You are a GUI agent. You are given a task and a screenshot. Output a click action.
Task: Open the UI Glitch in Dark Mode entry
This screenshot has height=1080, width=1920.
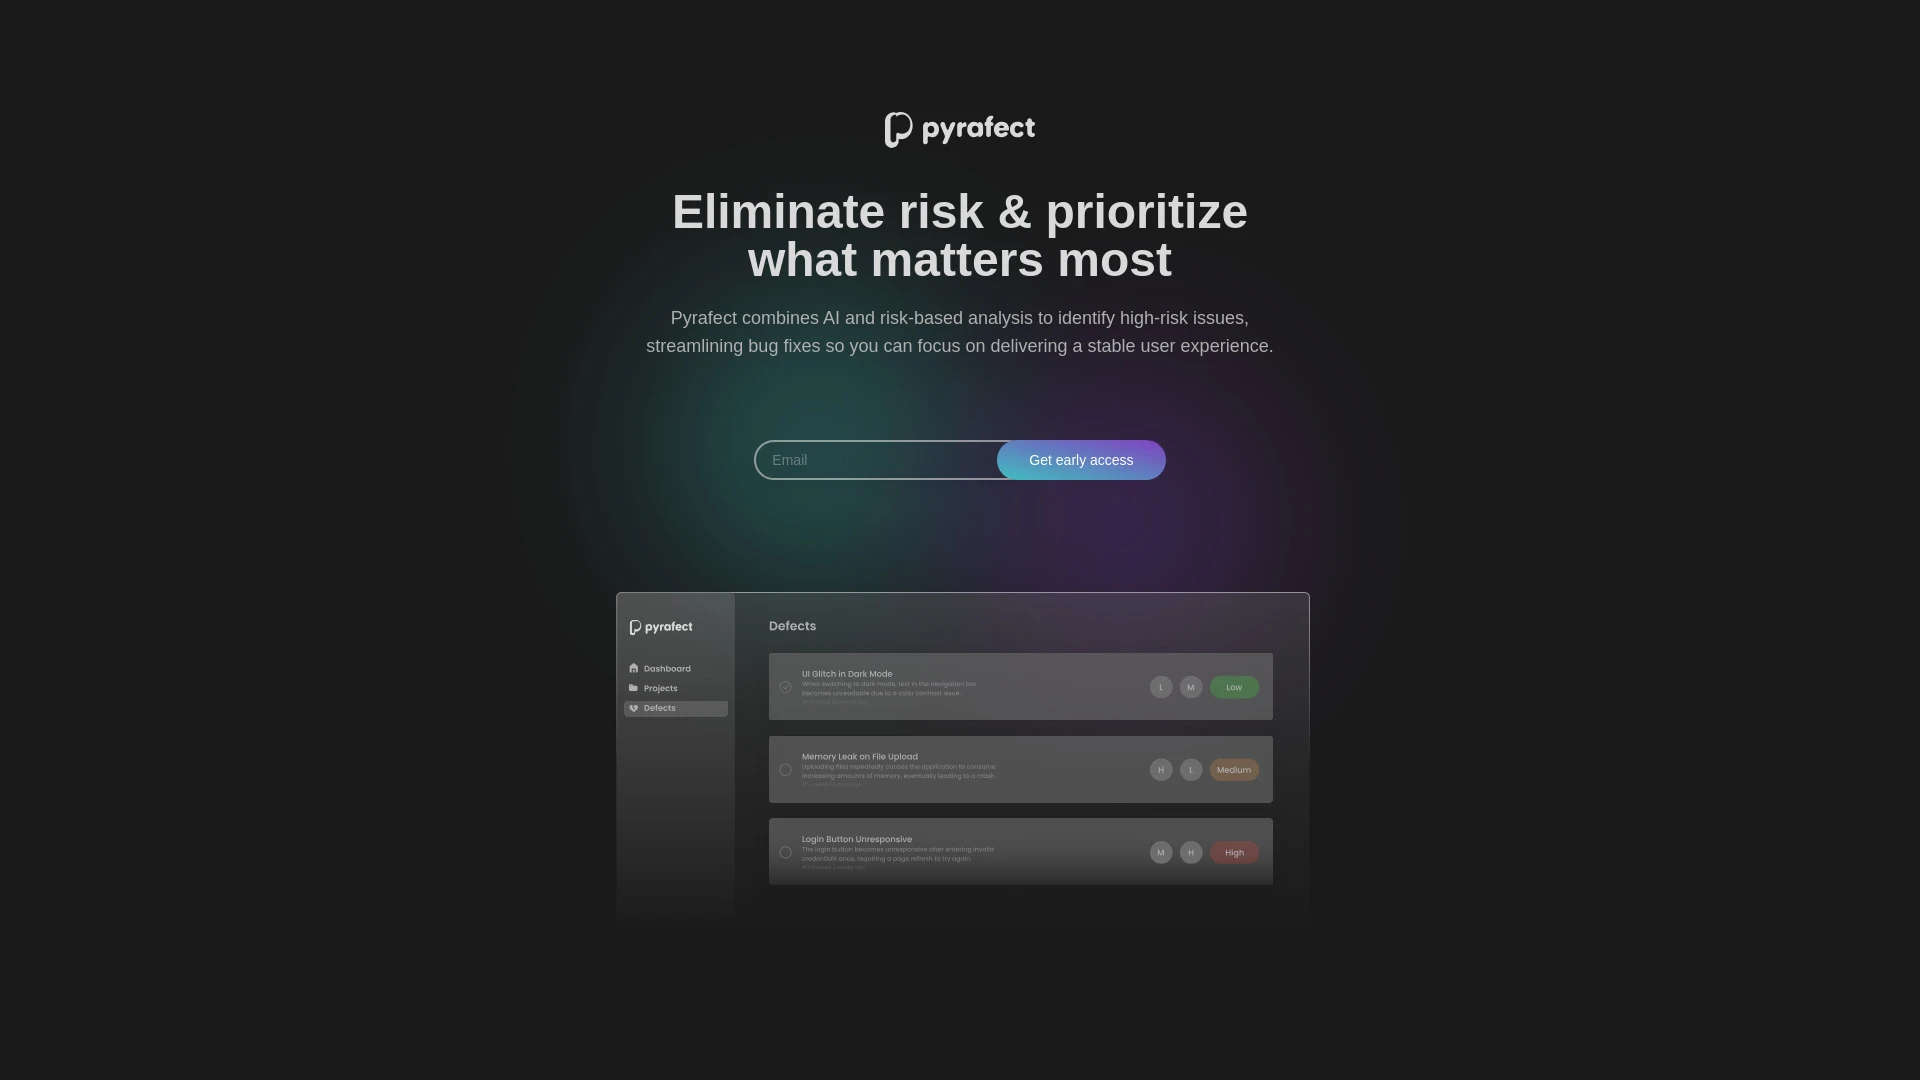point(1021,686)
